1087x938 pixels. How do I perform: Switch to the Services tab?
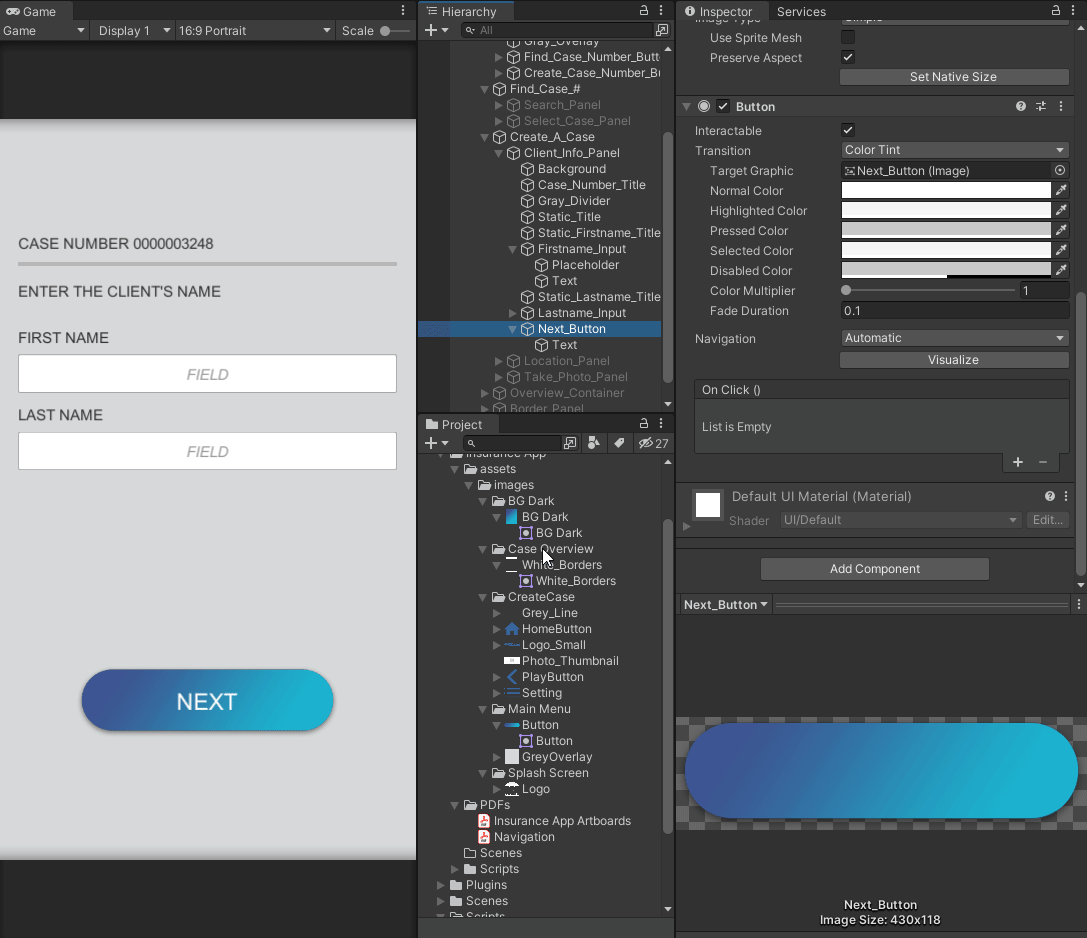[x=801, y=11]
